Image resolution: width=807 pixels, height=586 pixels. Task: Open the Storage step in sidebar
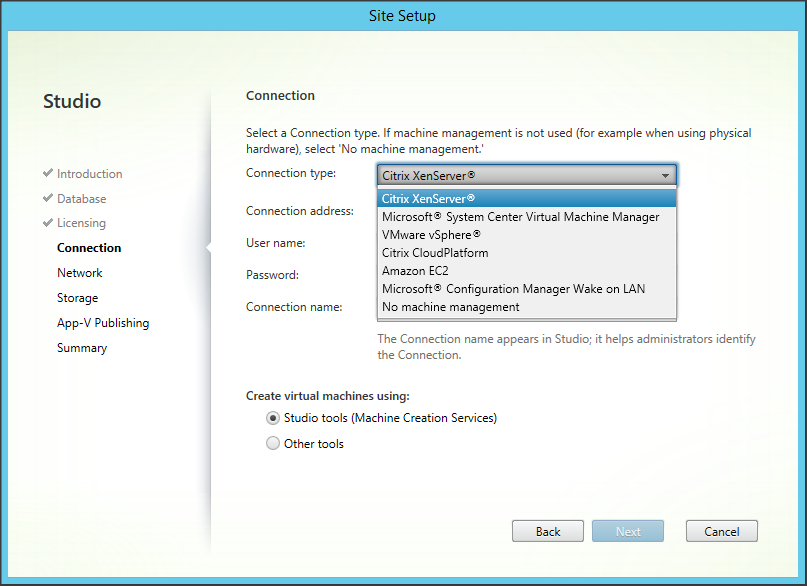[x=77, y=298]
